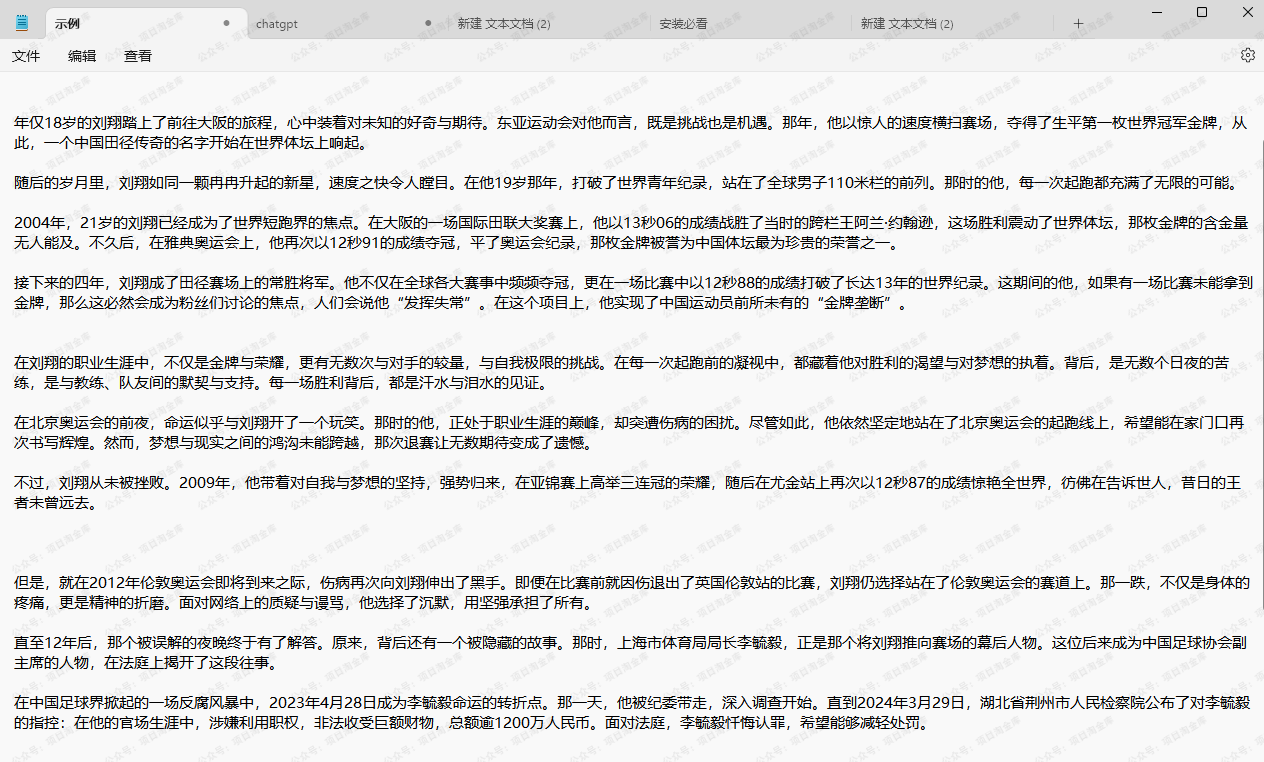Image resolution: width=1264 pixels, height=762 pixels.
Task: Close the 示例 tab via its unsaved dot
Action: (x=227, y=23)
